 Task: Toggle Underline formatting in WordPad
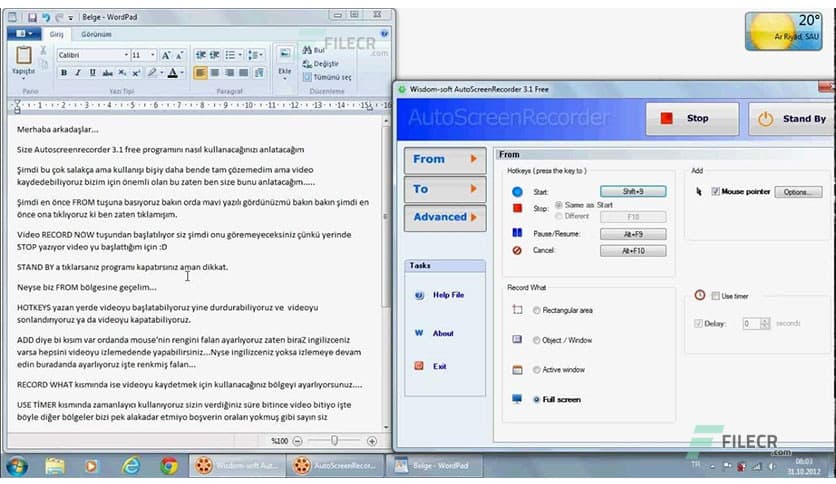pos(92,72)
